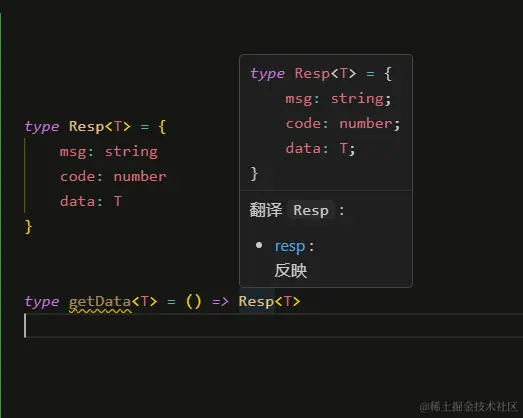Image resolution: width=523 pixels, height=418 pixels.
Task: Click the data property in the editor
Action: click(77, 201)
